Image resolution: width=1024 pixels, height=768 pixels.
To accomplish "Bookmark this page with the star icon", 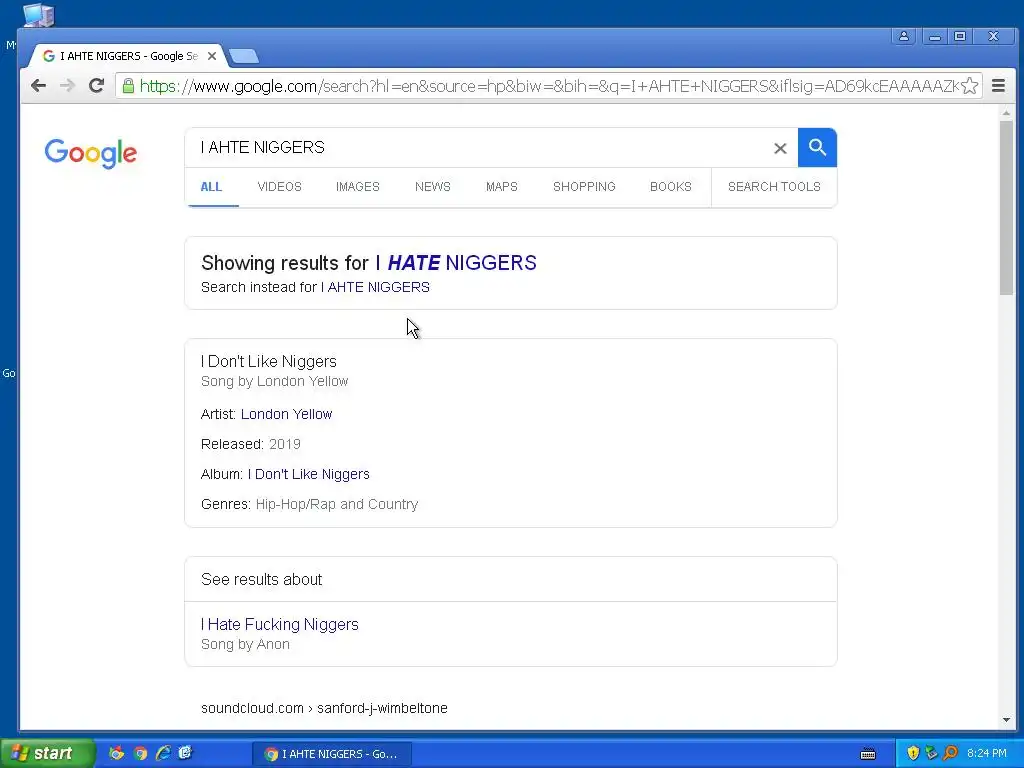I will point(970,86).
